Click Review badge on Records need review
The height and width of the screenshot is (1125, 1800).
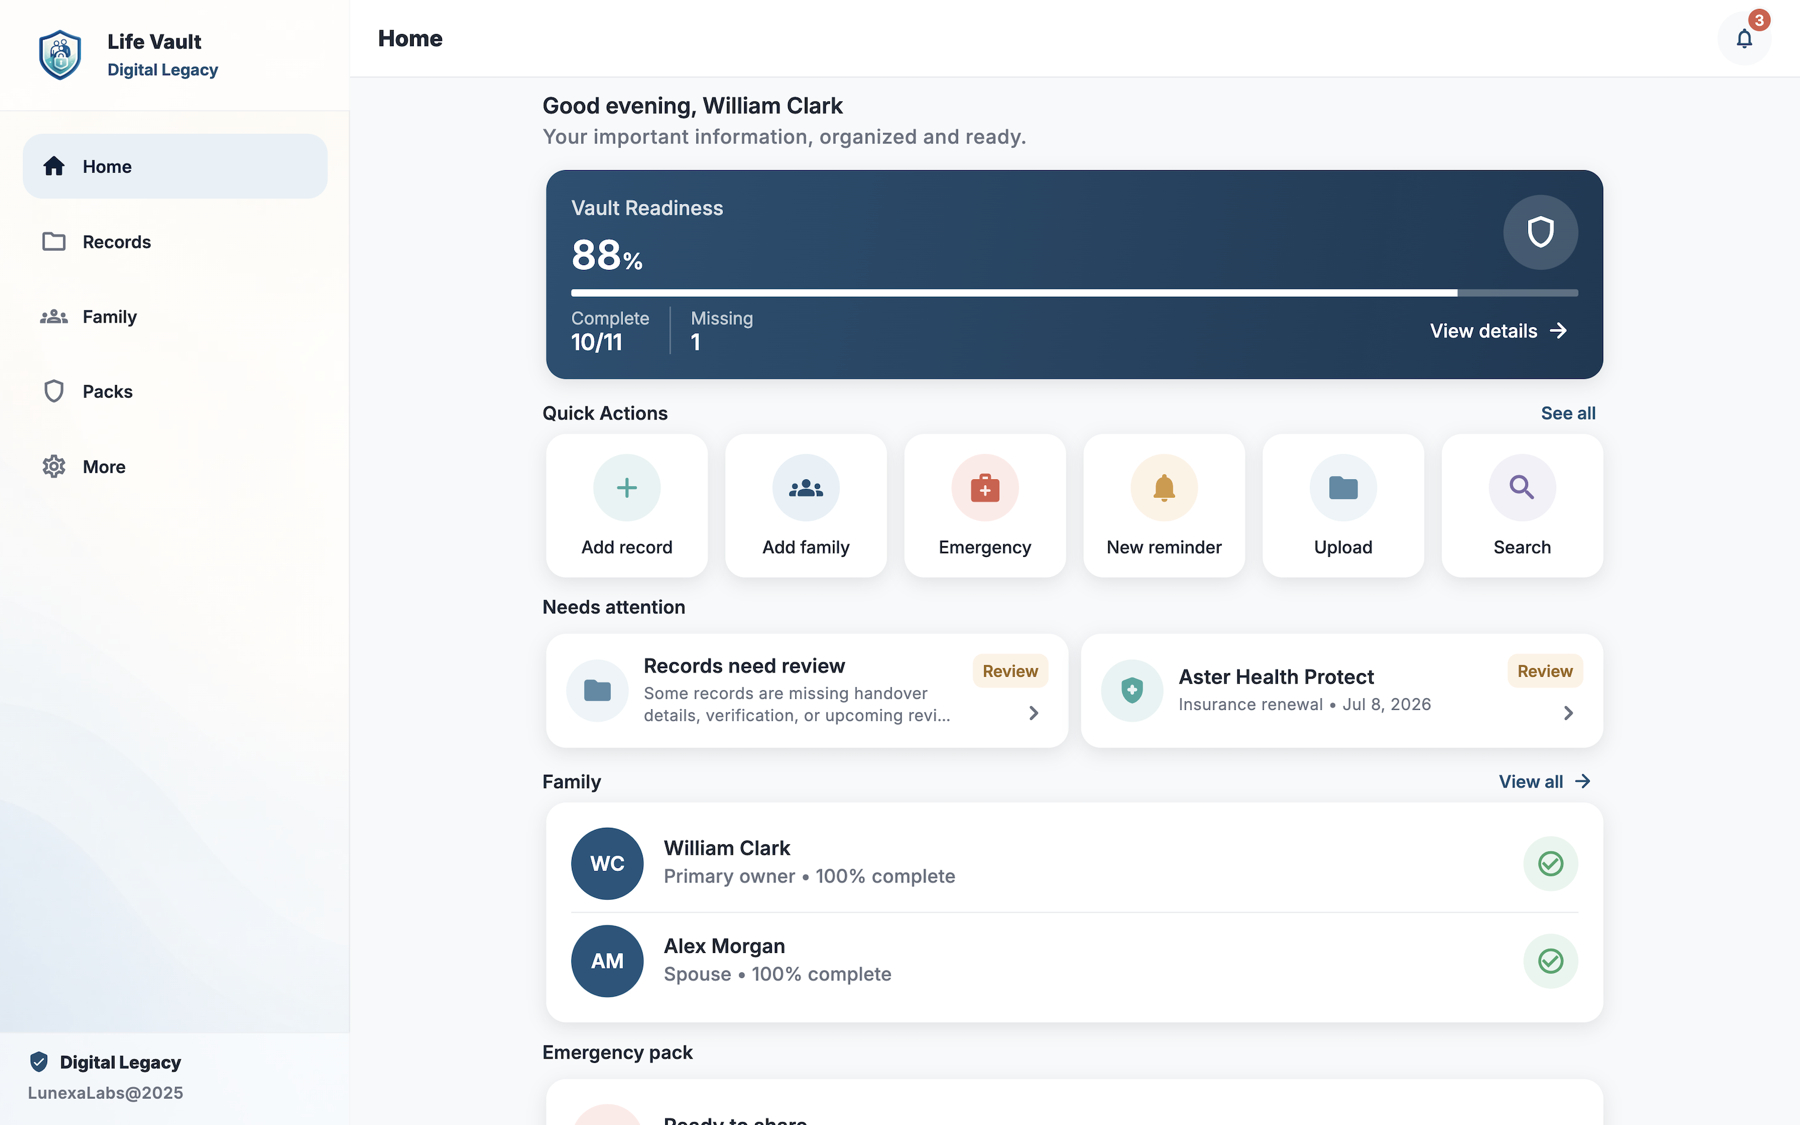pos(1010,671)
